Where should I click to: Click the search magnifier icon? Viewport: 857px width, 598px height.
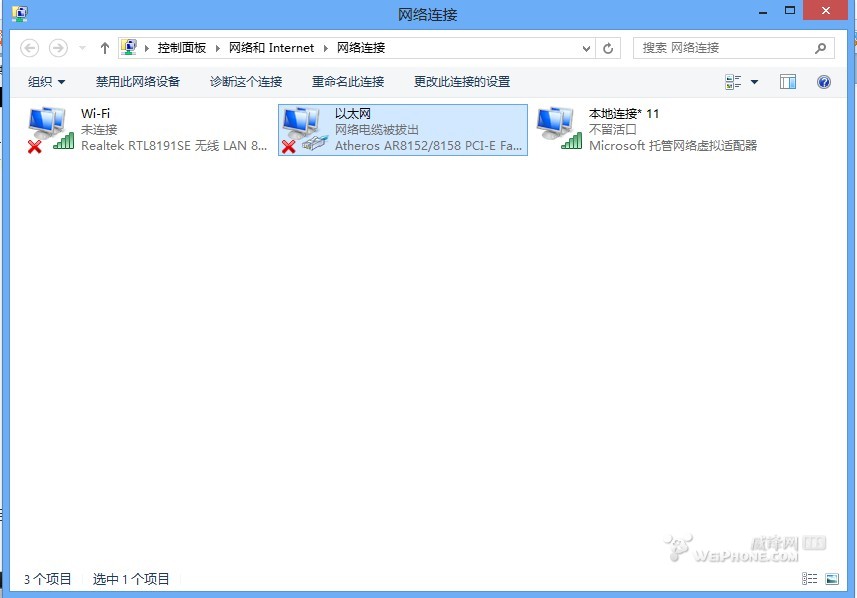[x=820, y=48]
